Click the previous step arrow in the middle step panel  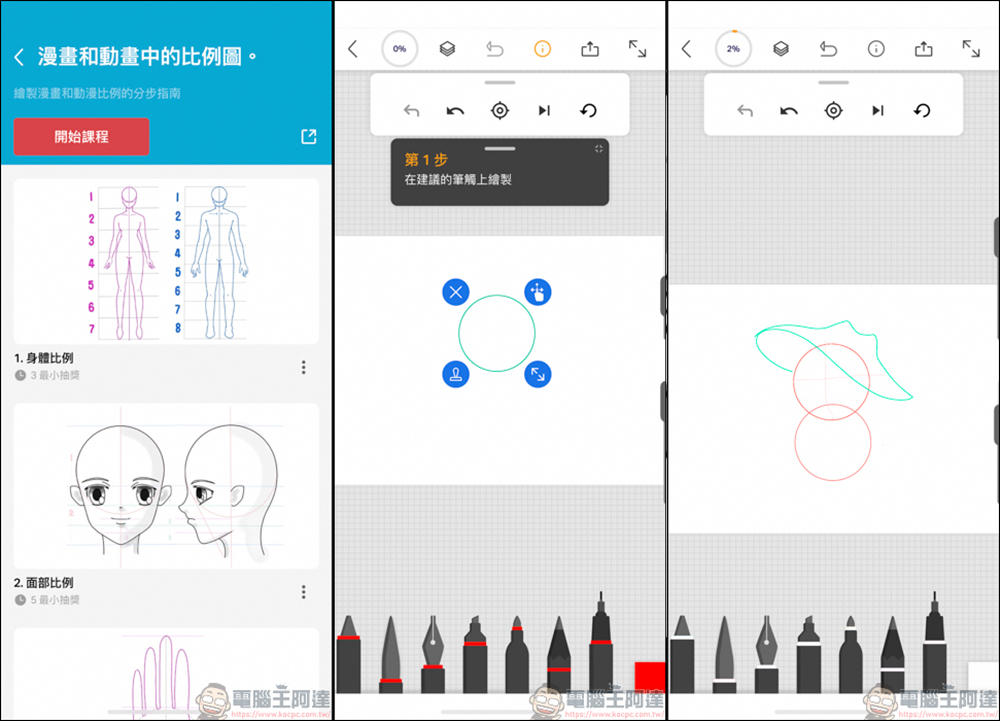[x=411, y=111]
